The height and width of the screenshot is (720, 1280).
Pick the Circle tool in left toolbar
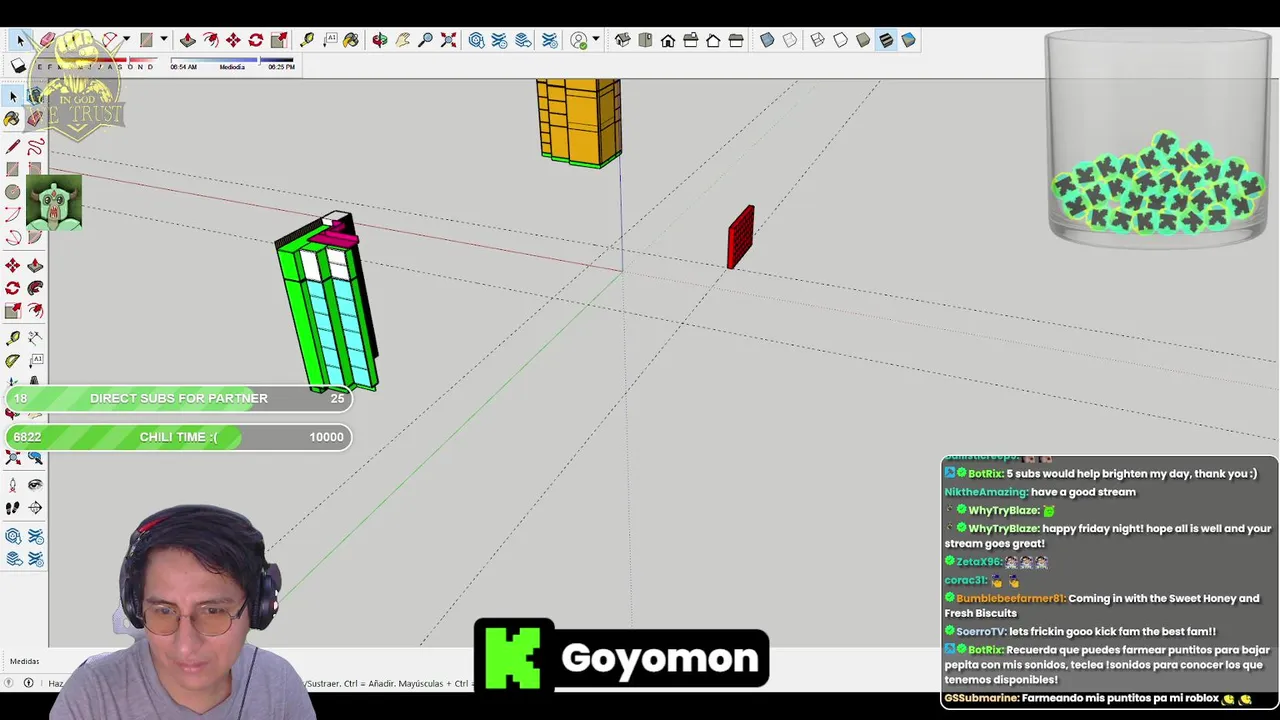pos(12,191)
